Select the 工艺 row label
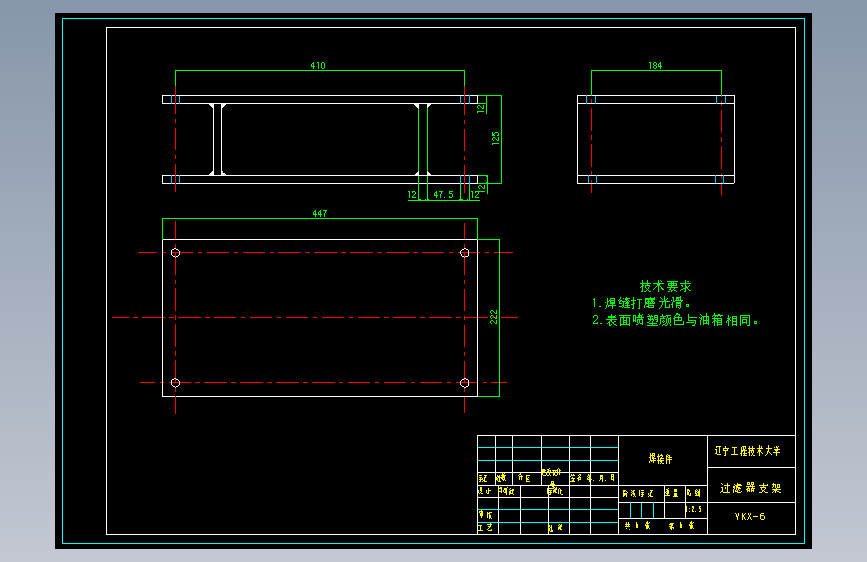Screen dimensions: 867x562 click(485, 528)
